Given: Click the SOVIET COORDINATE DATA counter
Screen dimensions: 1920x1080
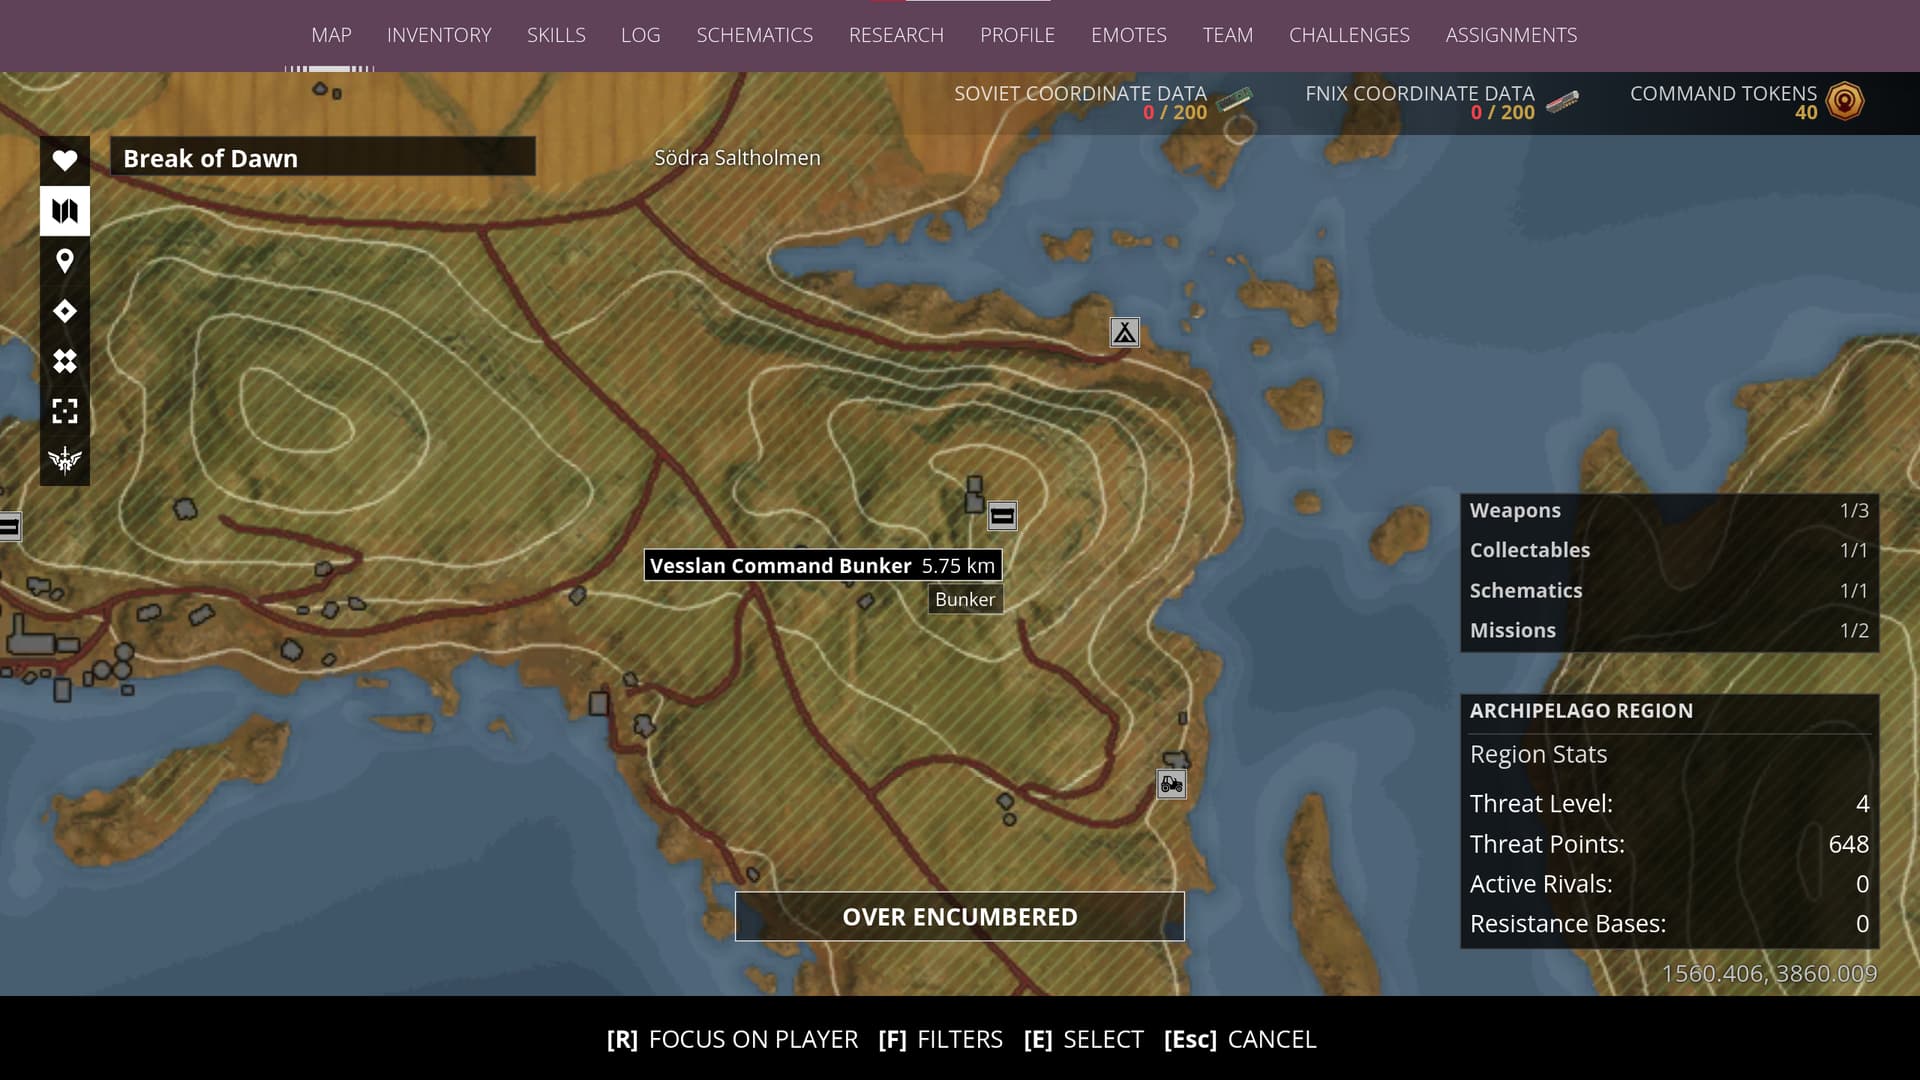Looking at the screenshot, I should point(1081,102).
